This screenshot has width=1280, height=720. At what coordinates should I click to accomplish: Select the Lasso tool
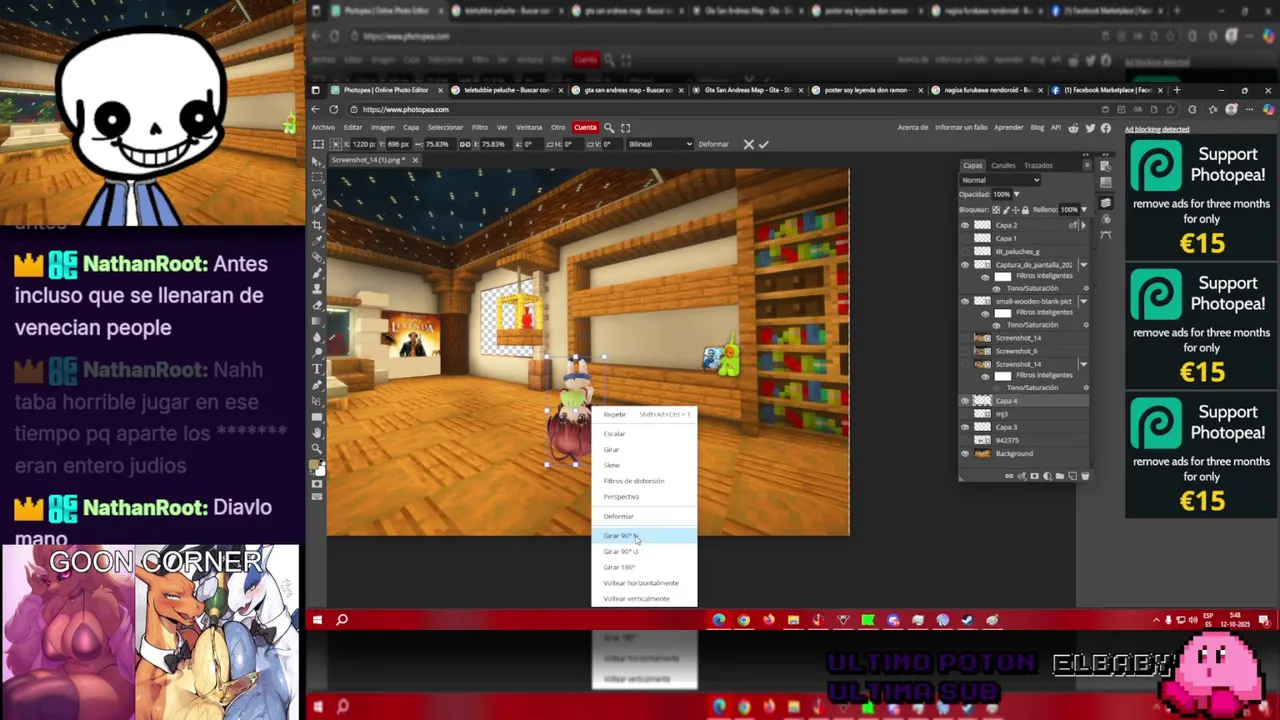[x=318, y=193]
